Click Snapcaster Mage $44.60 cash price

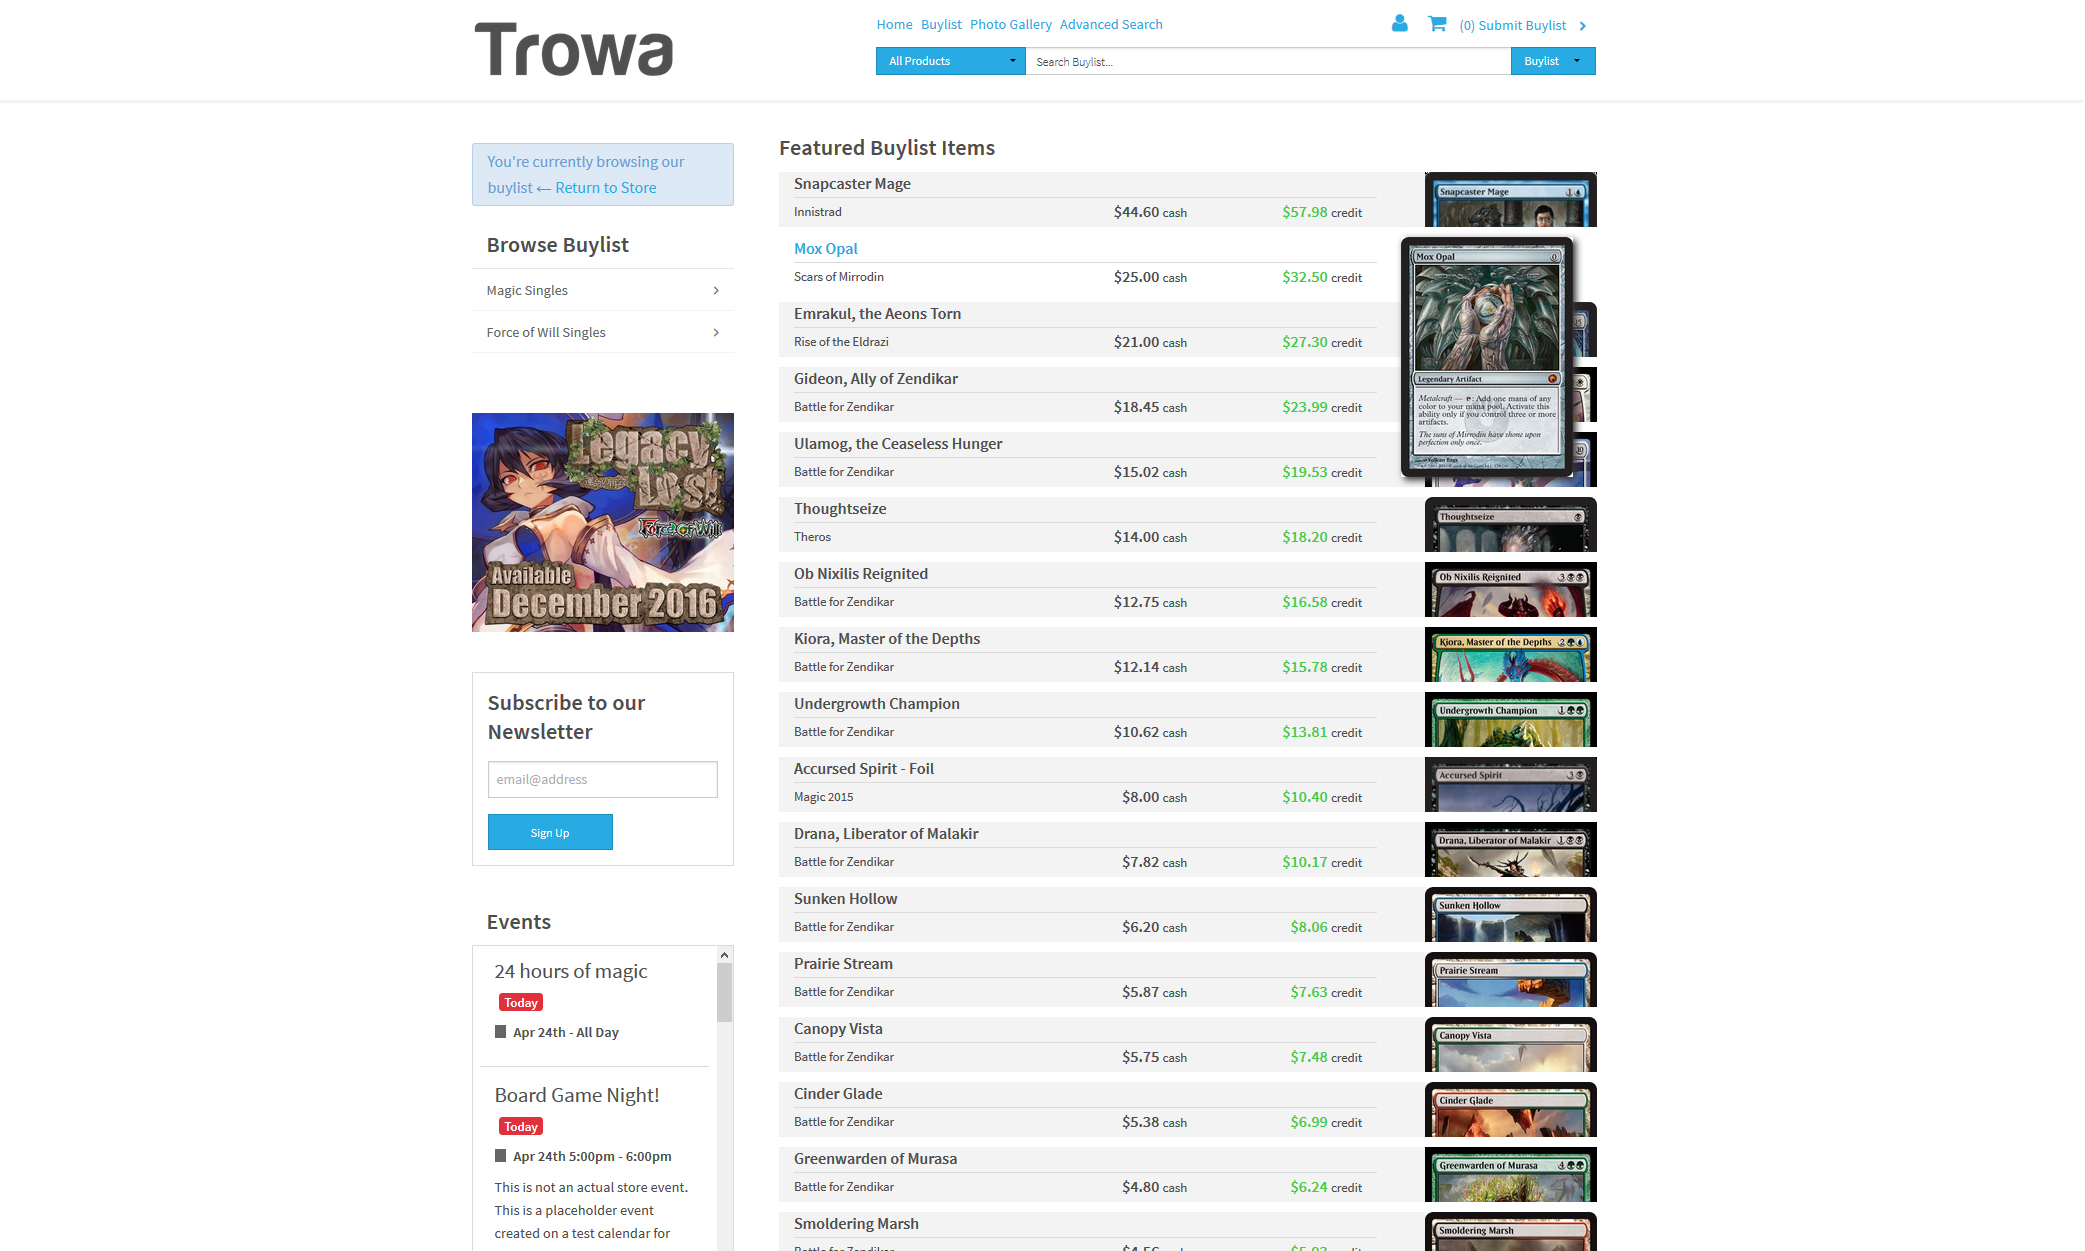pos(1150,212)
